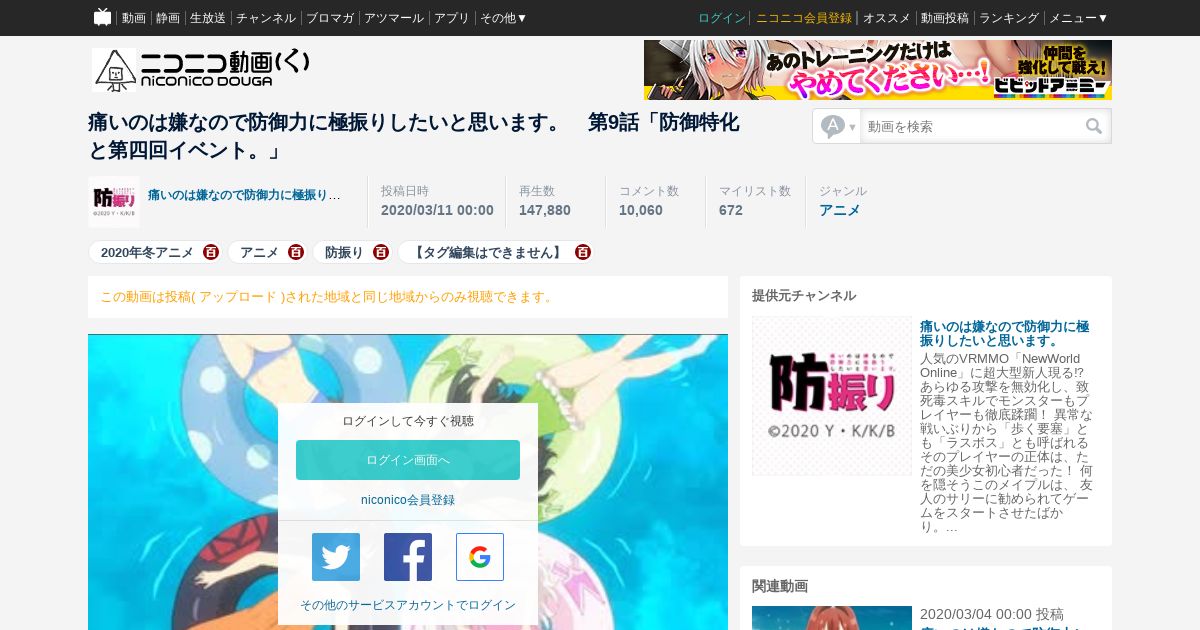Click the マイリスト数 value 672
The height and width of the screenshot is (630, 1200).
(731, 210)
